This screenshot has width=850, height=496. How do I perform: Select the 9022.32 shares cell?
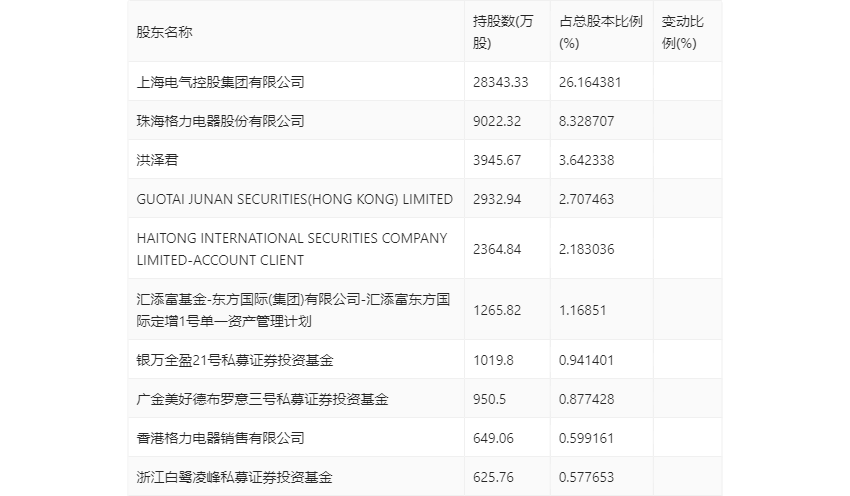pyautogui.click(x=497, y=121)
